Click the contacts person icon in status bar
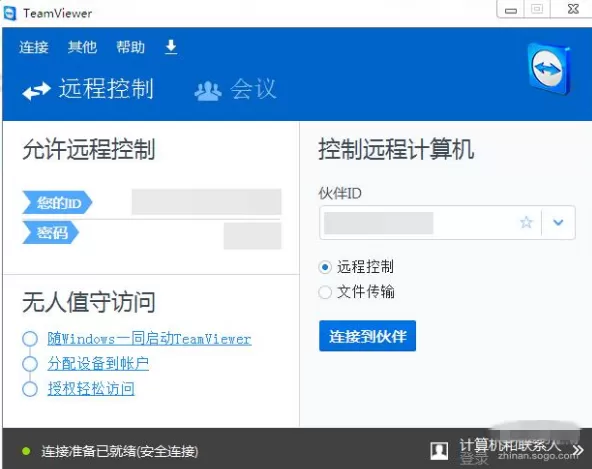Image resolution: width=592 pixels, height=469 pixels. click(x=439, y=451)
